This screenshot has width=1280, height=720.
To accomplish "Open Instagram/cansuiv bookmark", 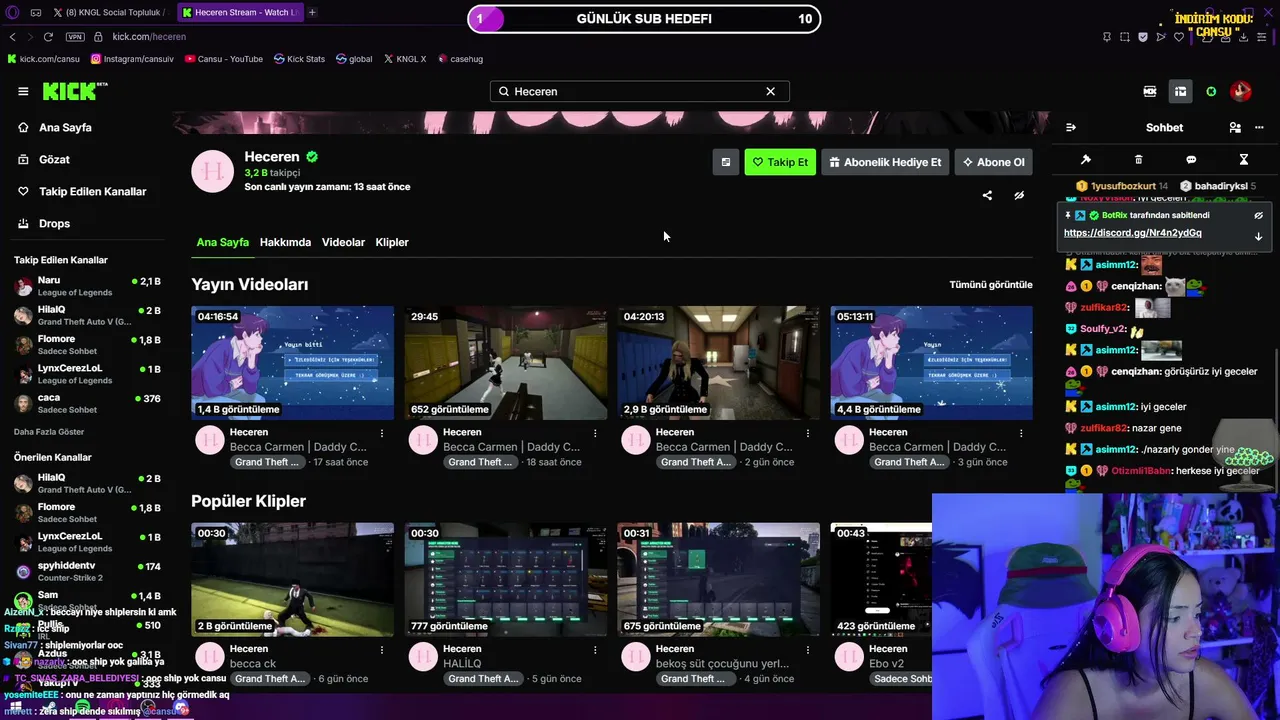I will coord(132,59).
